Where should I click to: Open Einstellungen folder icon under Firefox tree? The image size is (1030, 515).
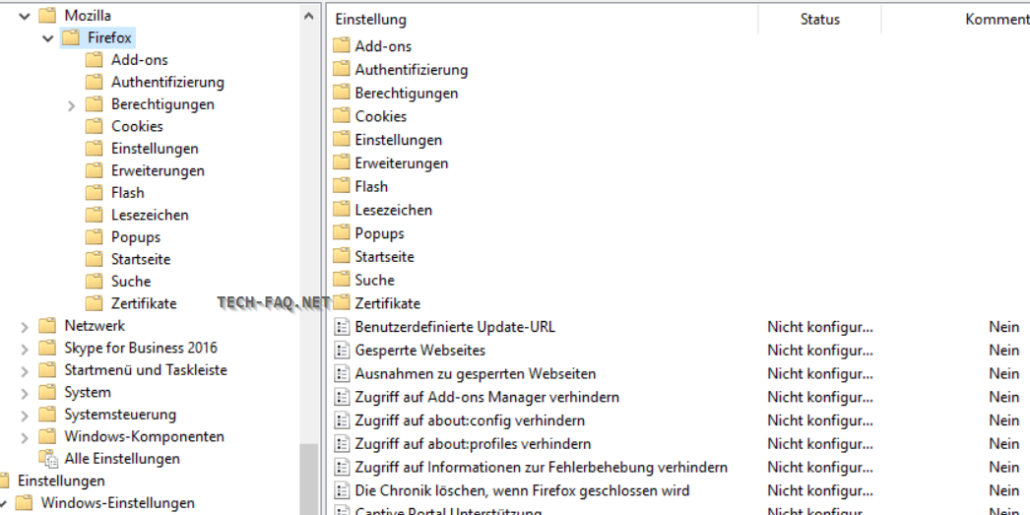point(95,148)
